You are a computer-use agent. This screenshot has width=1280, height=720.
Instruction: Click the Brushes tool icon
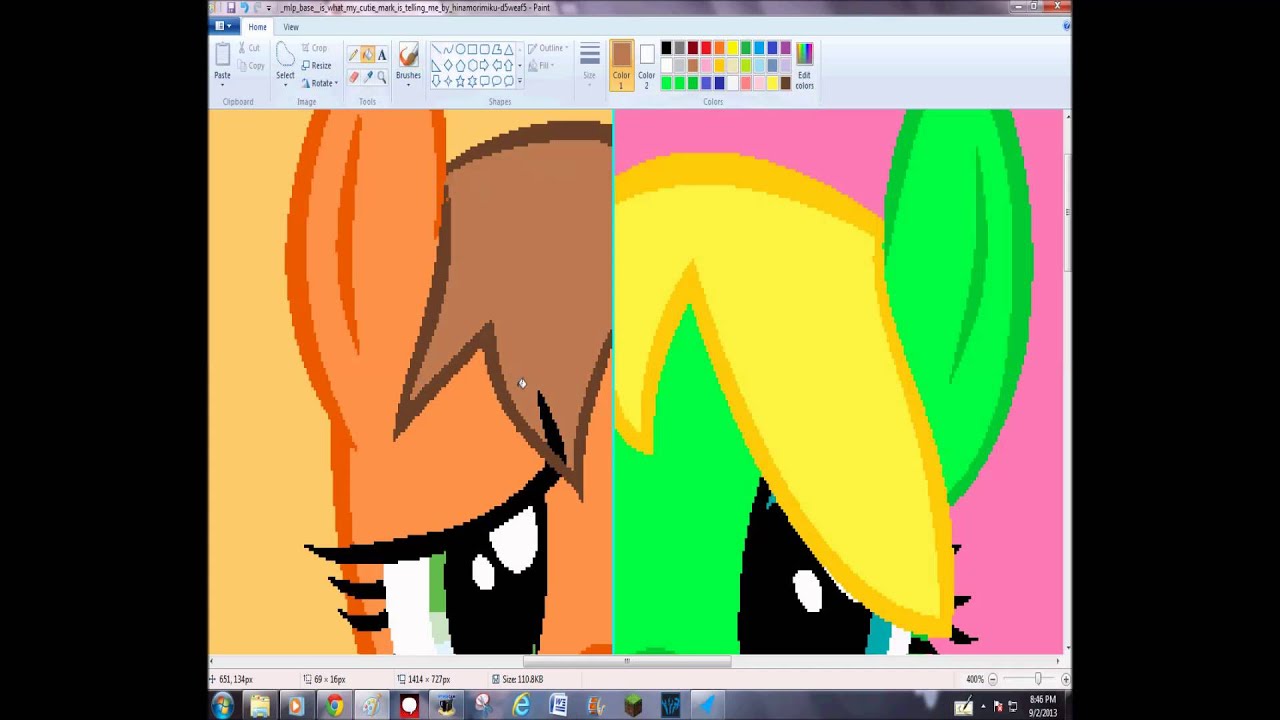click(x=408, y=55)
